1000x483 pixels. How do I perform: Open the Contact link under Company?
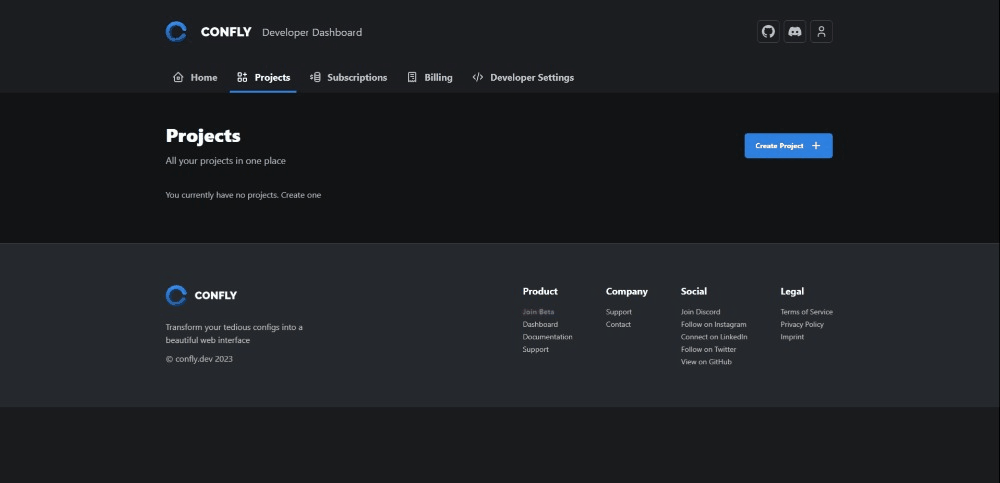pyautogui.click(x=618, y=324)
